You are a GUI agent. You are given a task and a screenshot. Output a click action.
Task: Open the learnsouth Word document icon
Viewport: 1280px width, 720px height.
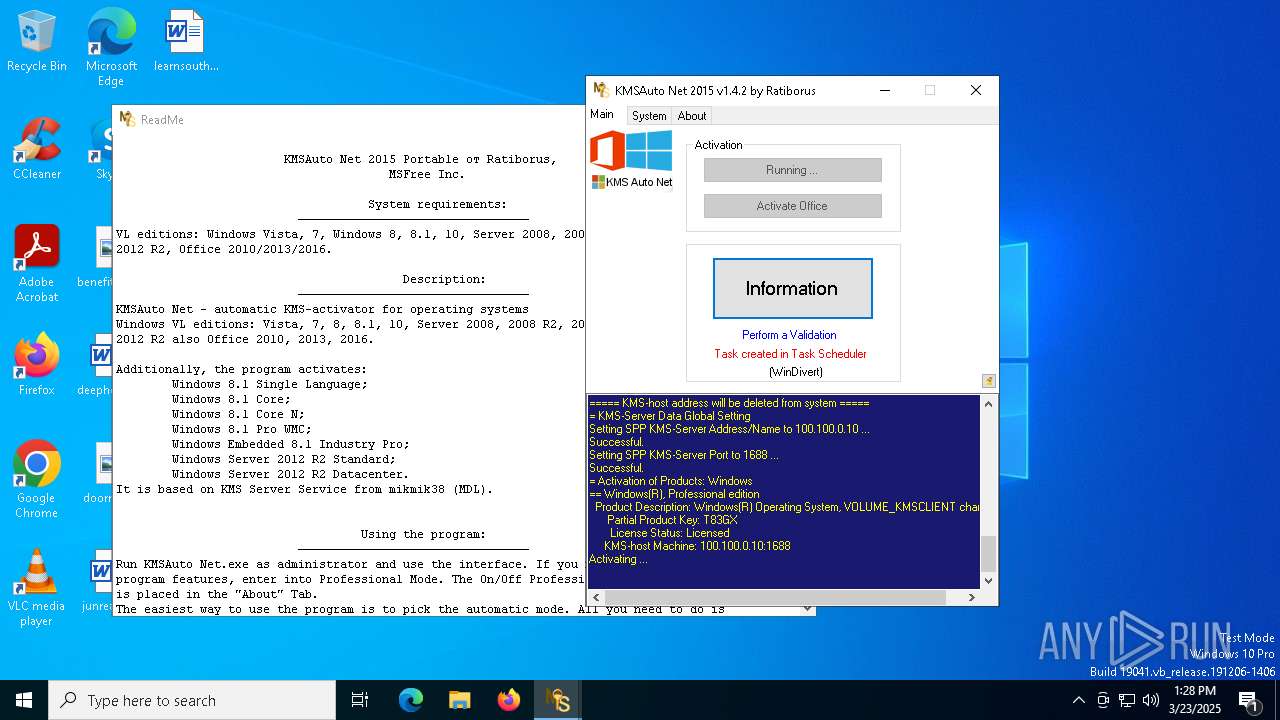(186, 41)
